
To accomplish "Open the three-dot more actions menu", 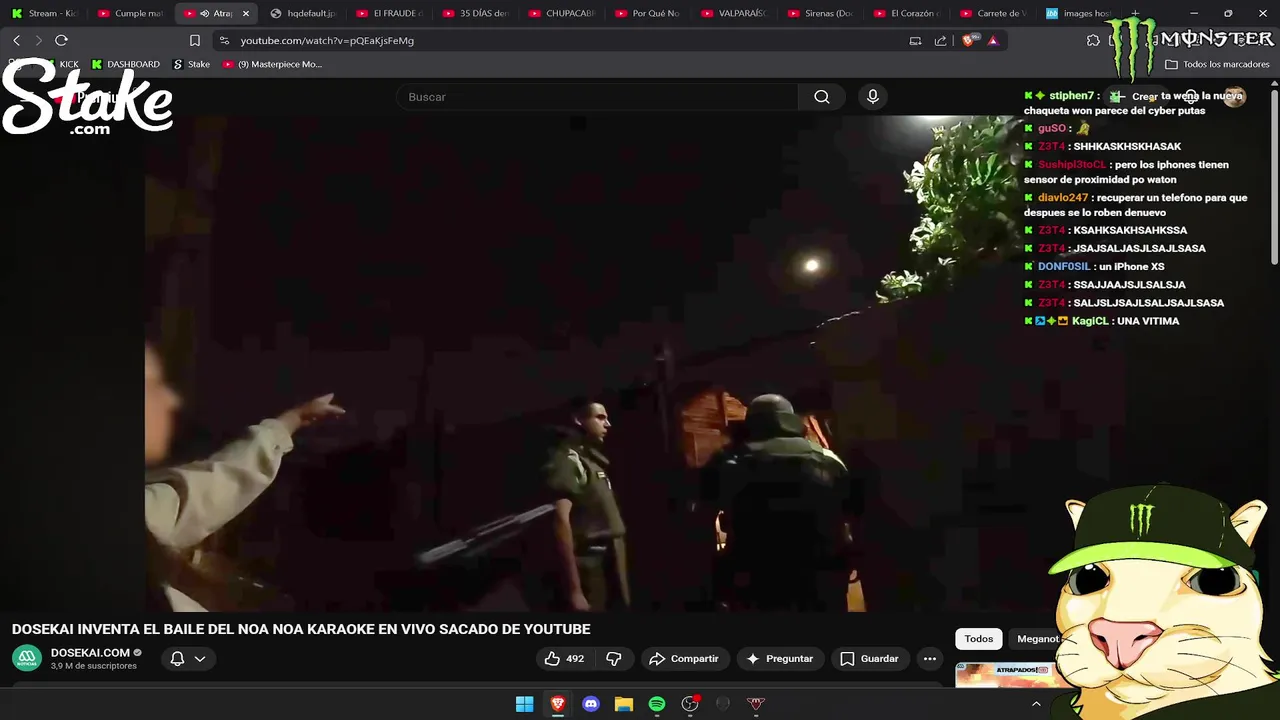I will 930,659.
